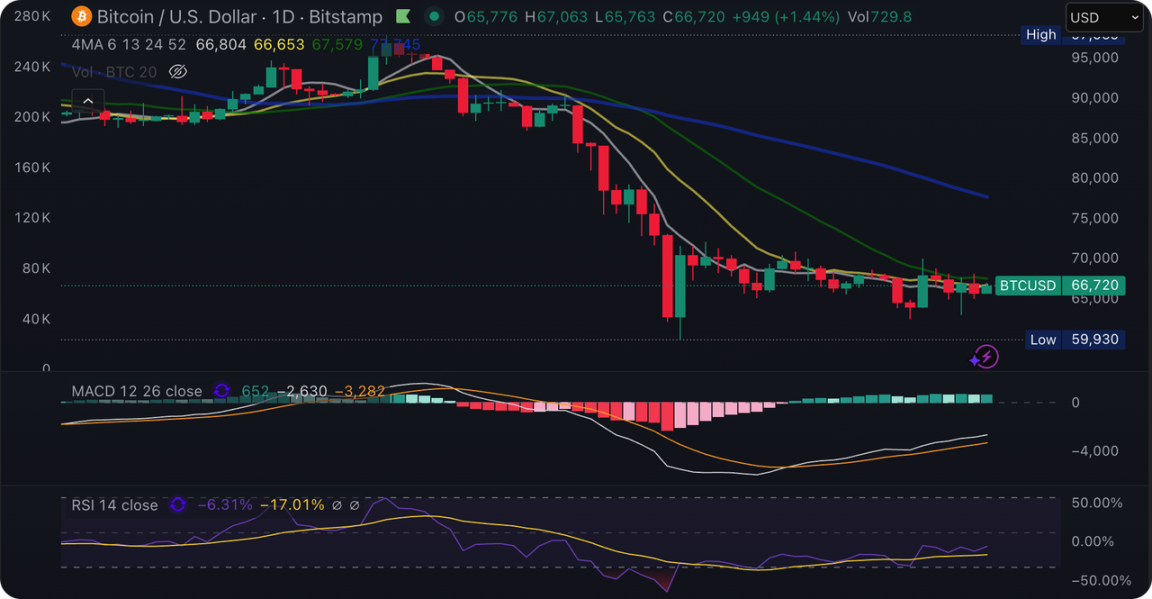Screen dimensions: 1152x599
Task: Click the green flag icon beside Bitstamp
Action: tap(403, 17)
